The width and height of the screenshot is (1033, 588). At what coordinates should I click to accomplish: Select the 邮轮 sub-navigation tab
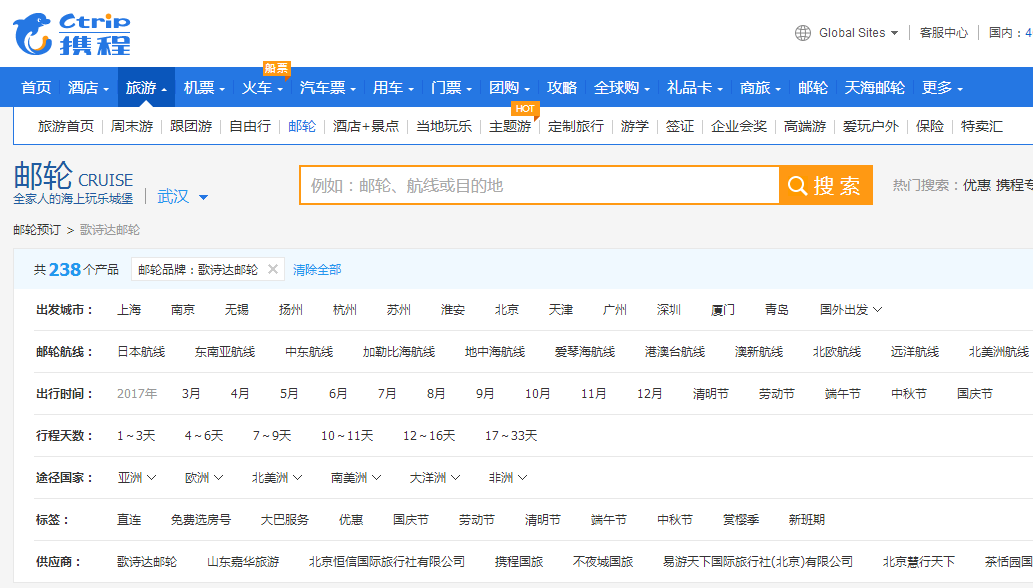click(x=301, y=126)
